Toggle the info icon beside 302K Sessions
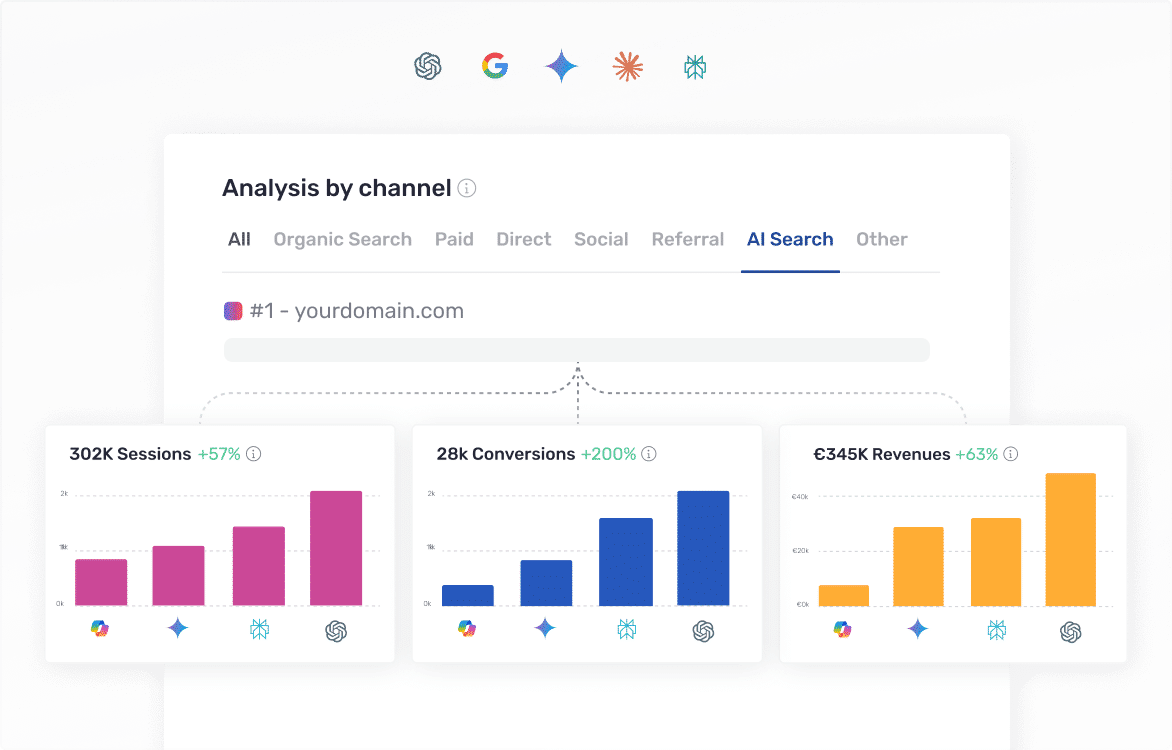This screenshot has width=1172, height=750. tap(254, 453)
